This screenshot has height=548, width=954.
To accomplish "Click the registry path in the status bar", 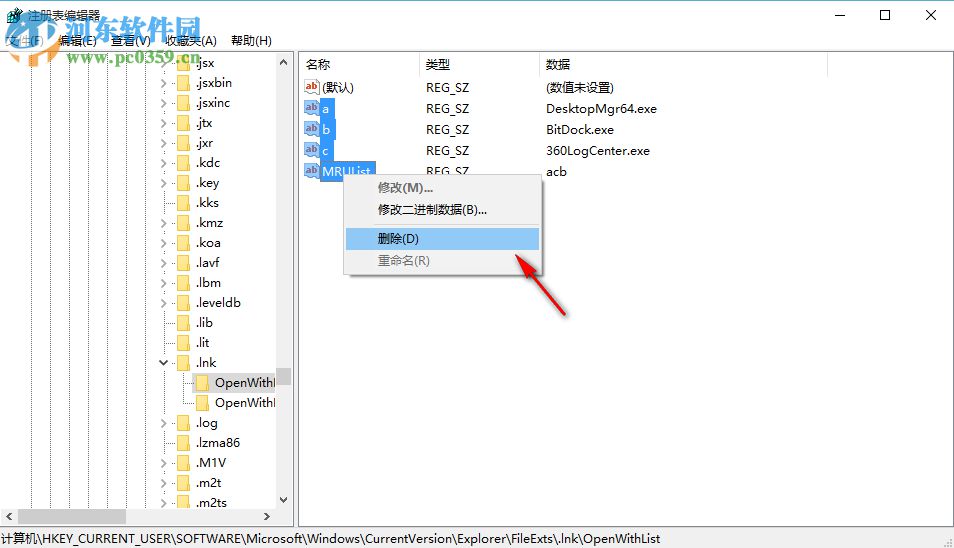I will point(330,539).
